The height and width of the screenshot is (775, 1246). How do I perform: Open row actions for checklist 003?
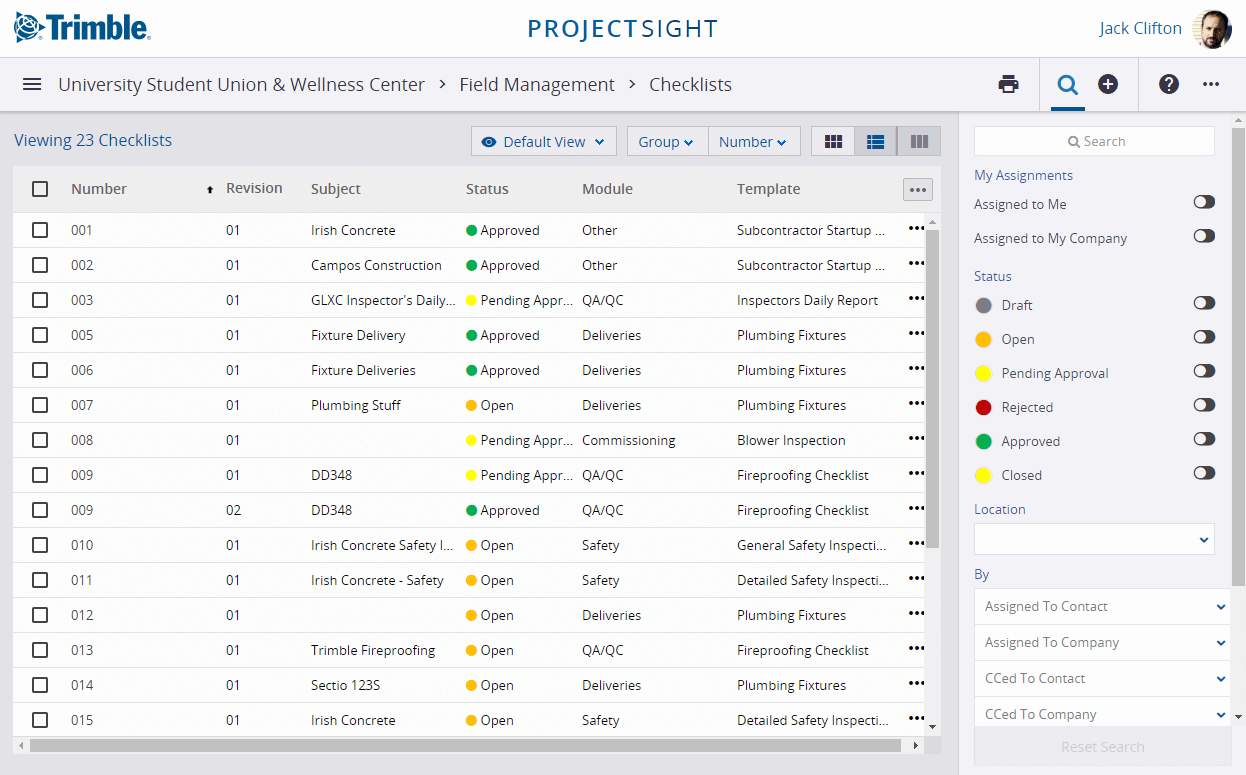coord(916,299)
